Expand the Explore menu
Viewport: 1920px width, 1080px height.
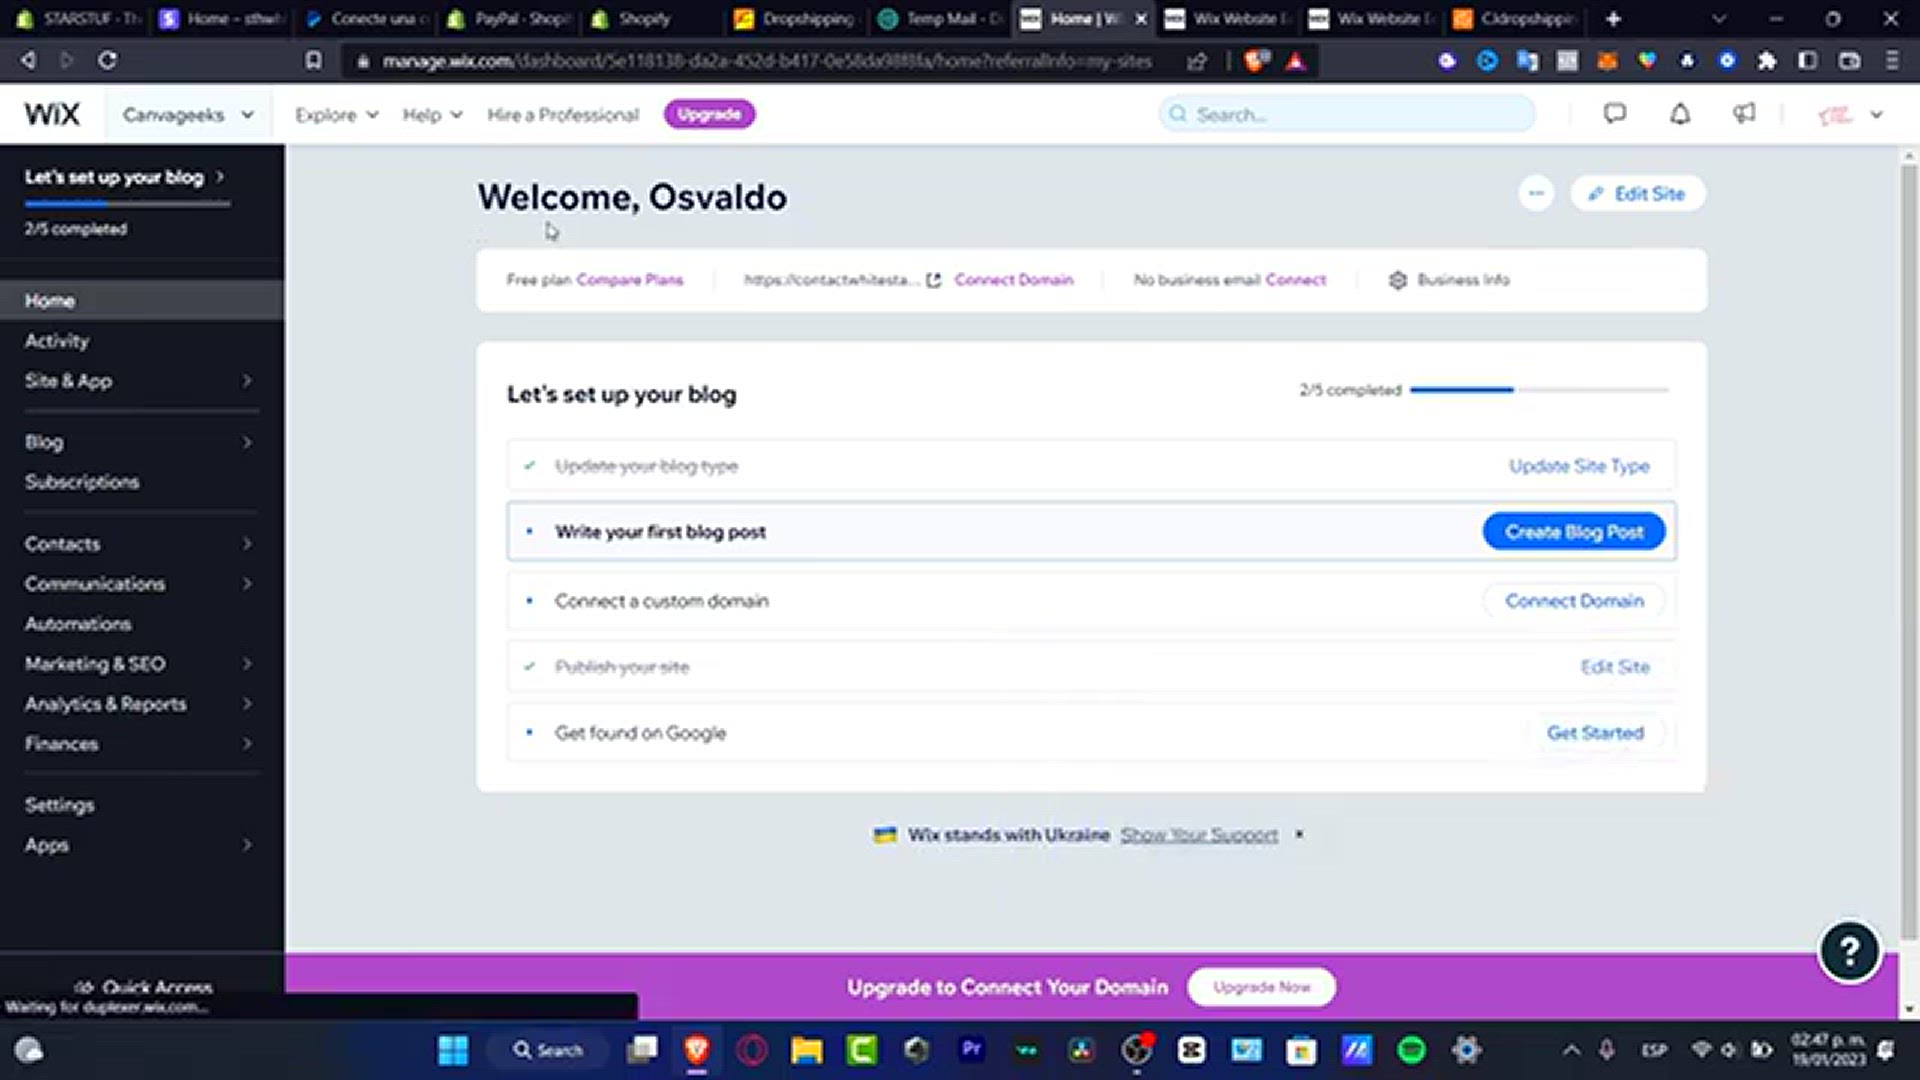coord(336,115)
